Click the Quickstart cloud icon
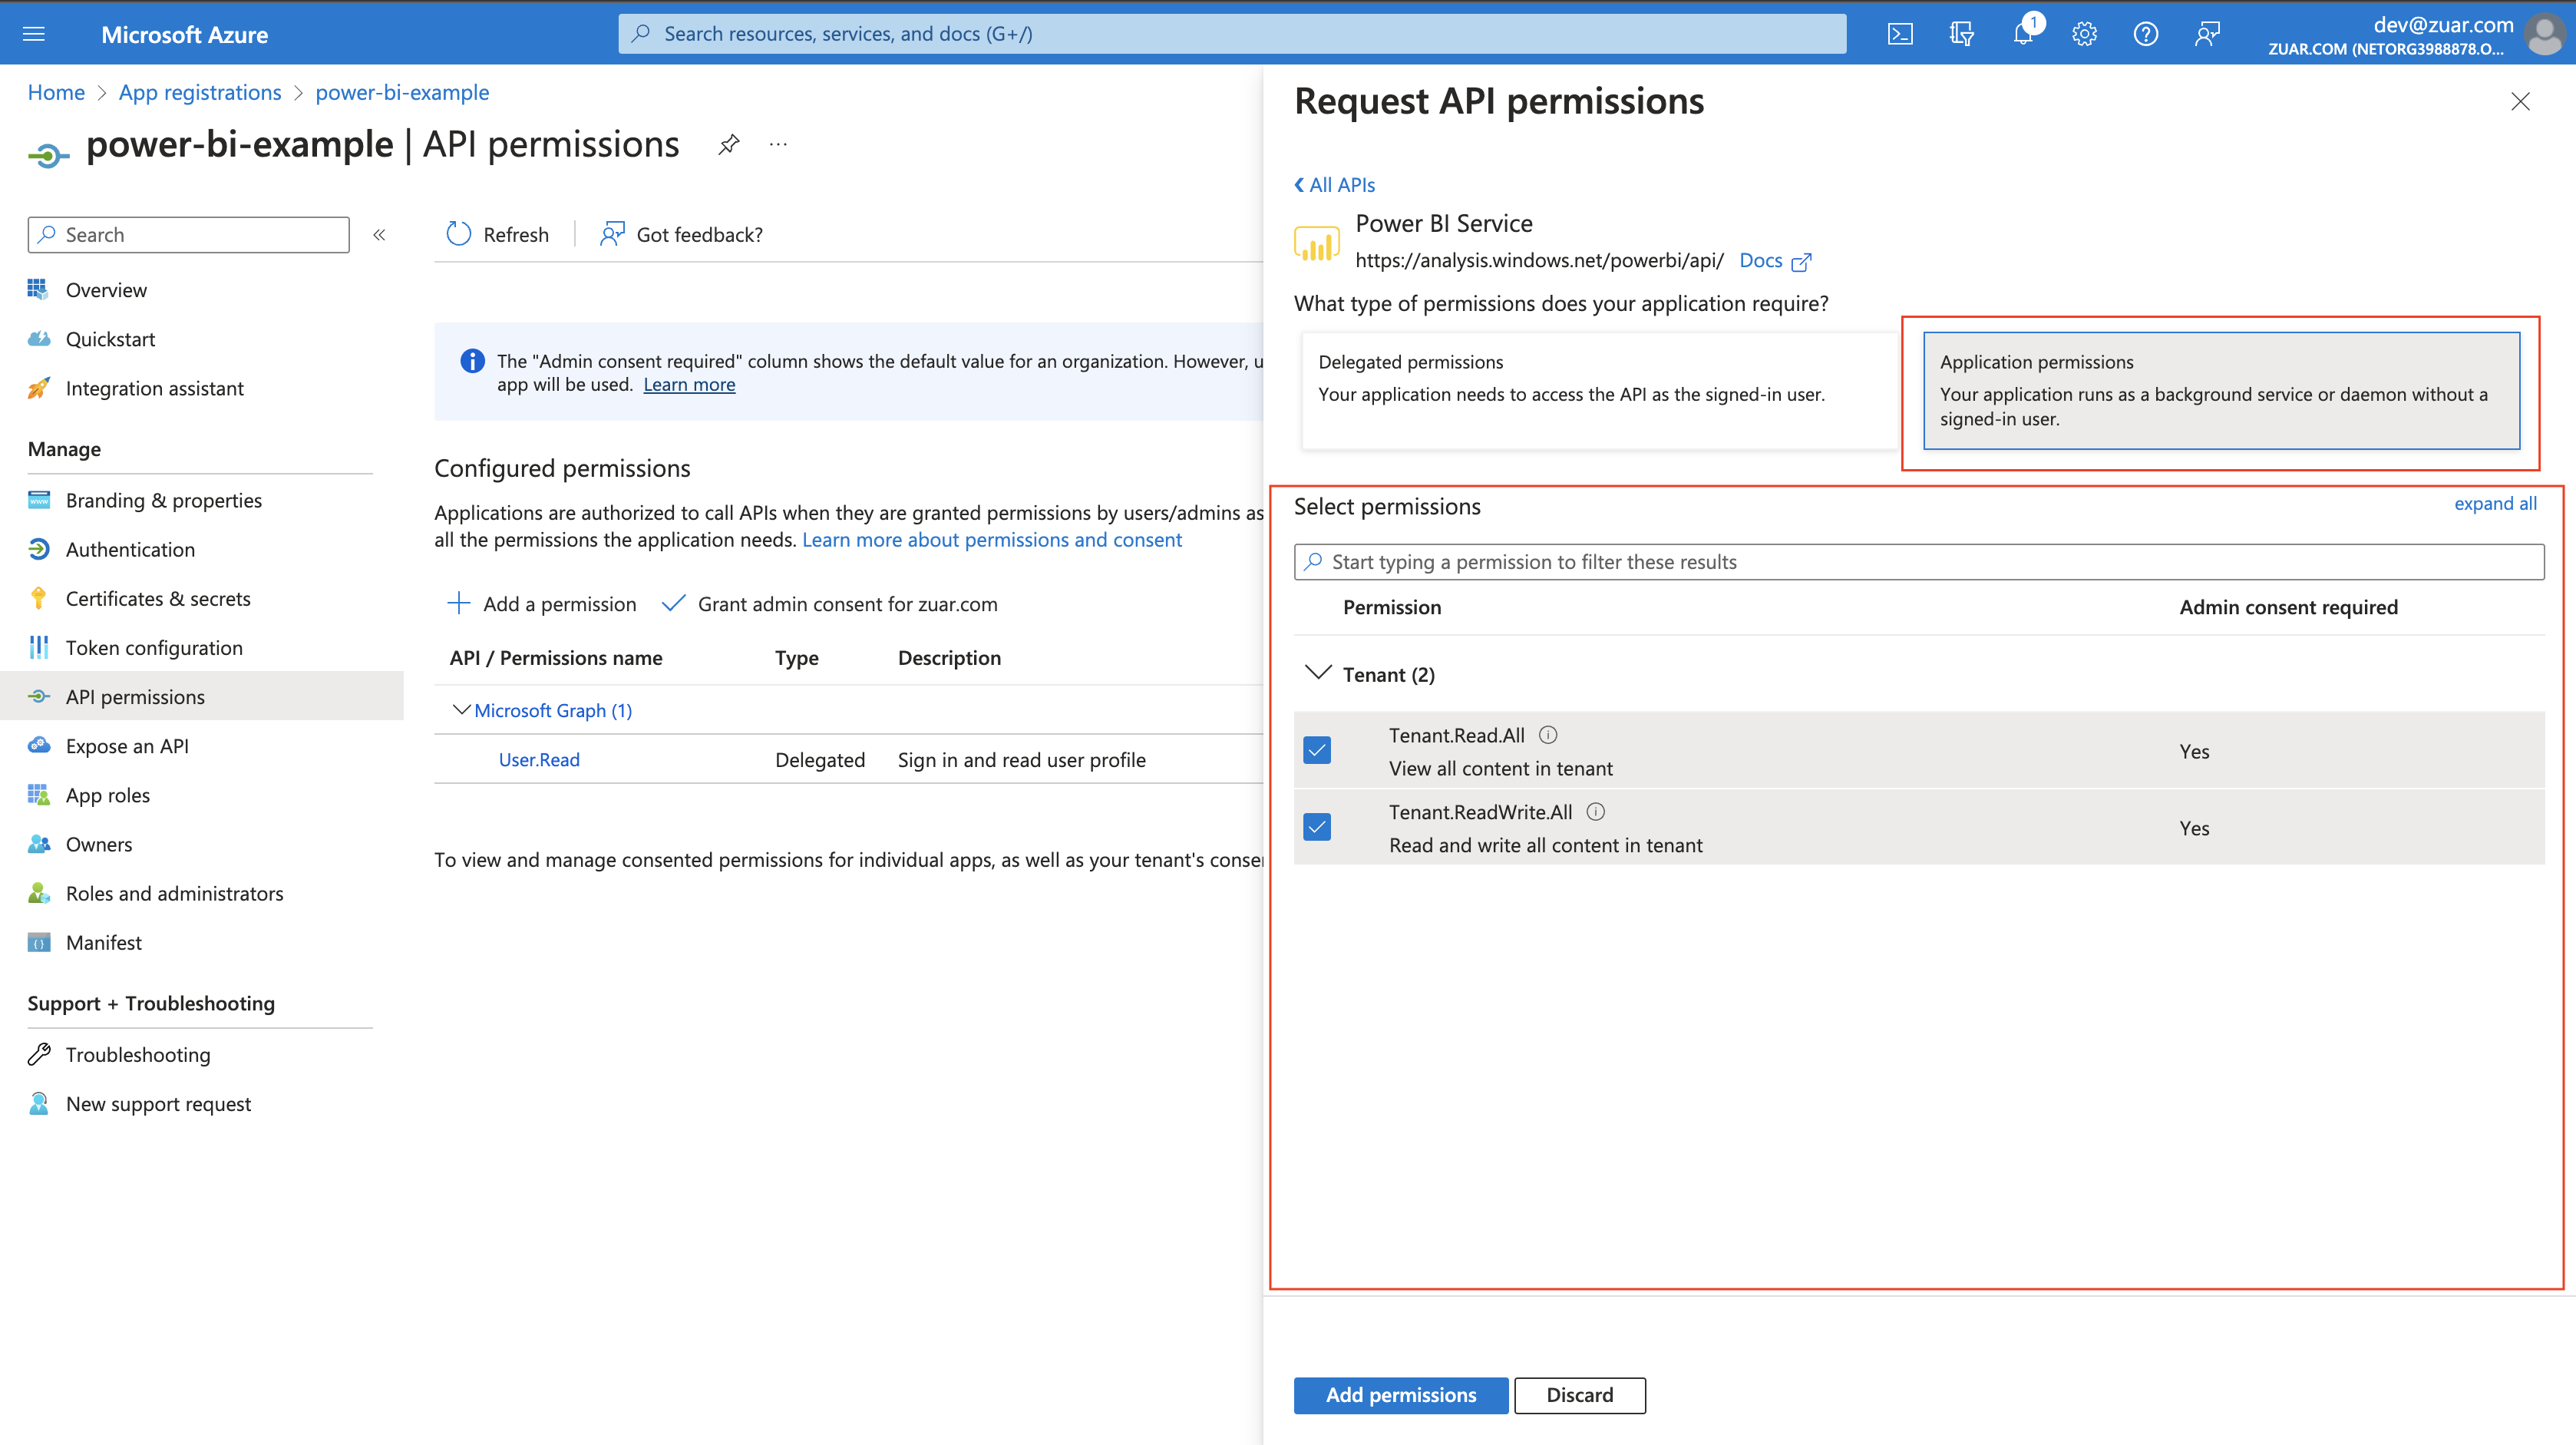The height and width of the screenshot is (1445, 2576). point(38,338)
